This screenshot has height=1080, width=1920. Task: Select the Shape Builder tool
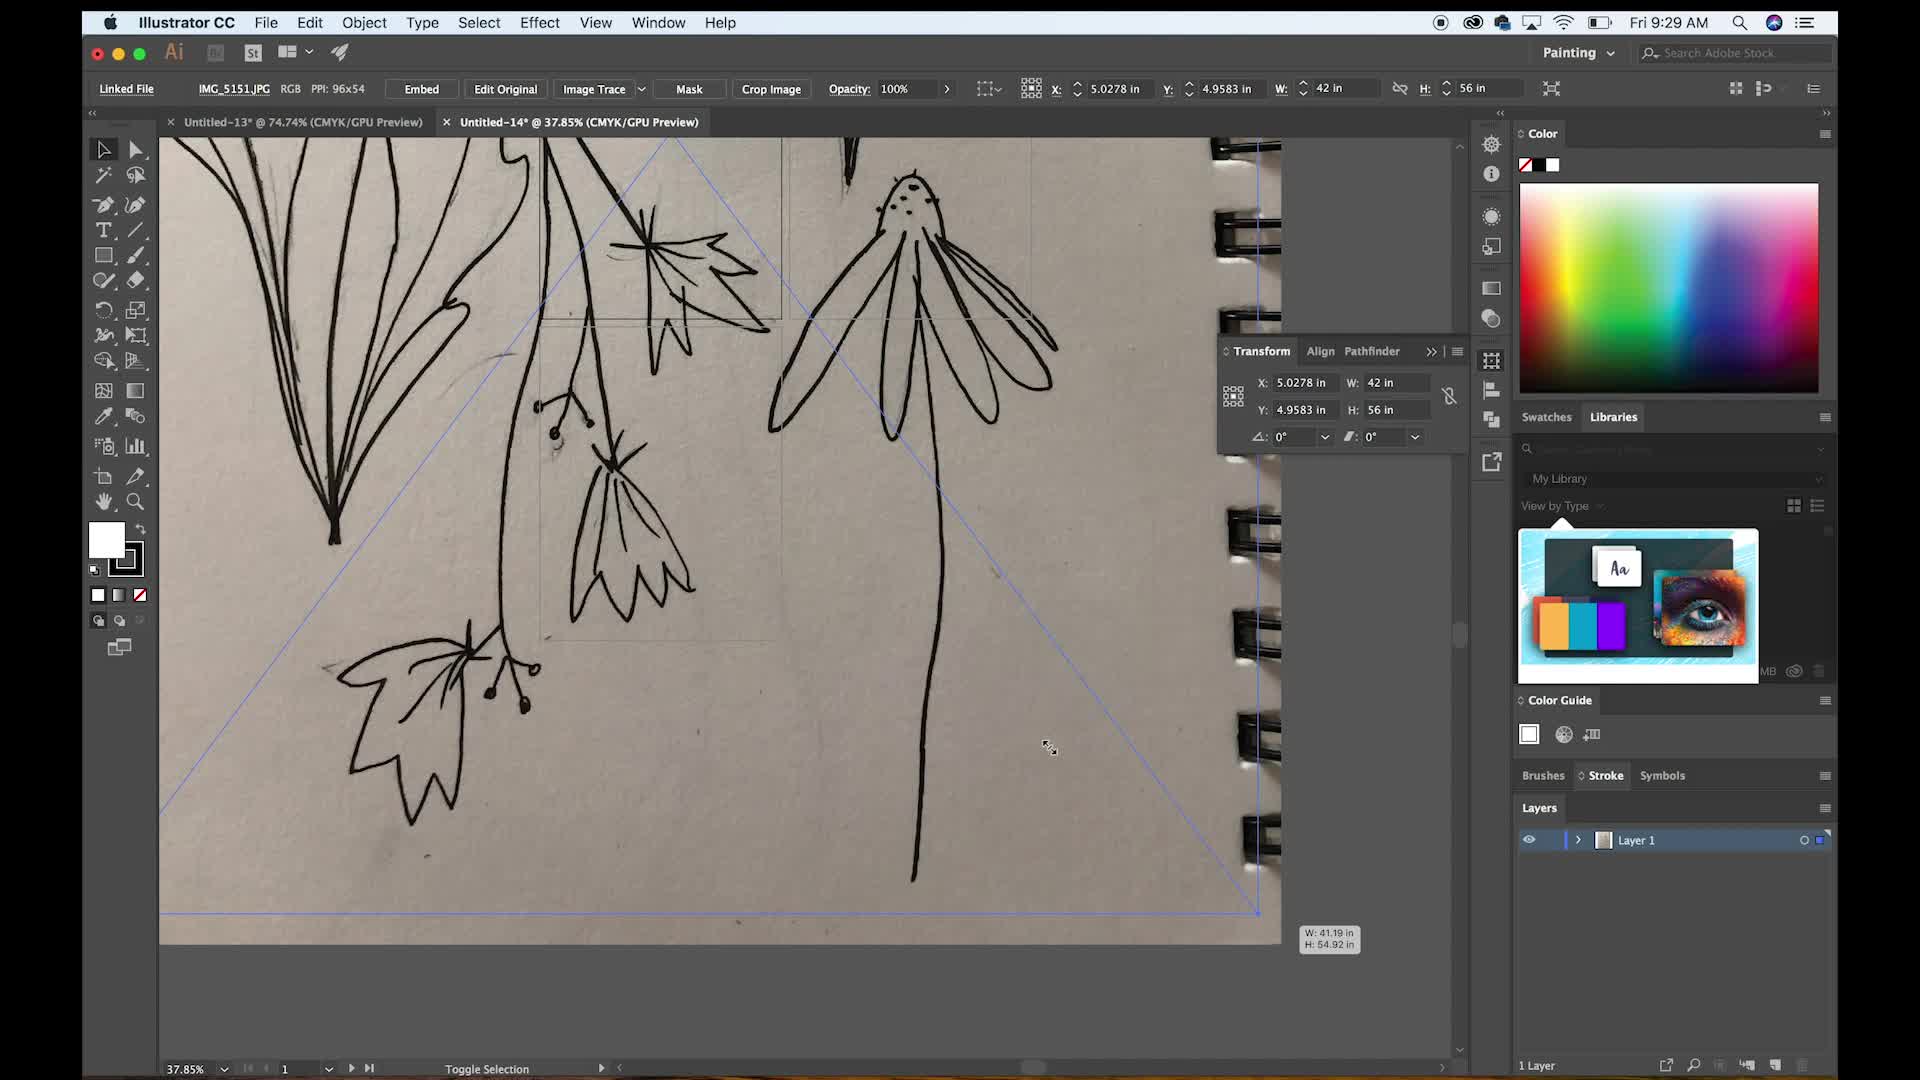(104, 361)
